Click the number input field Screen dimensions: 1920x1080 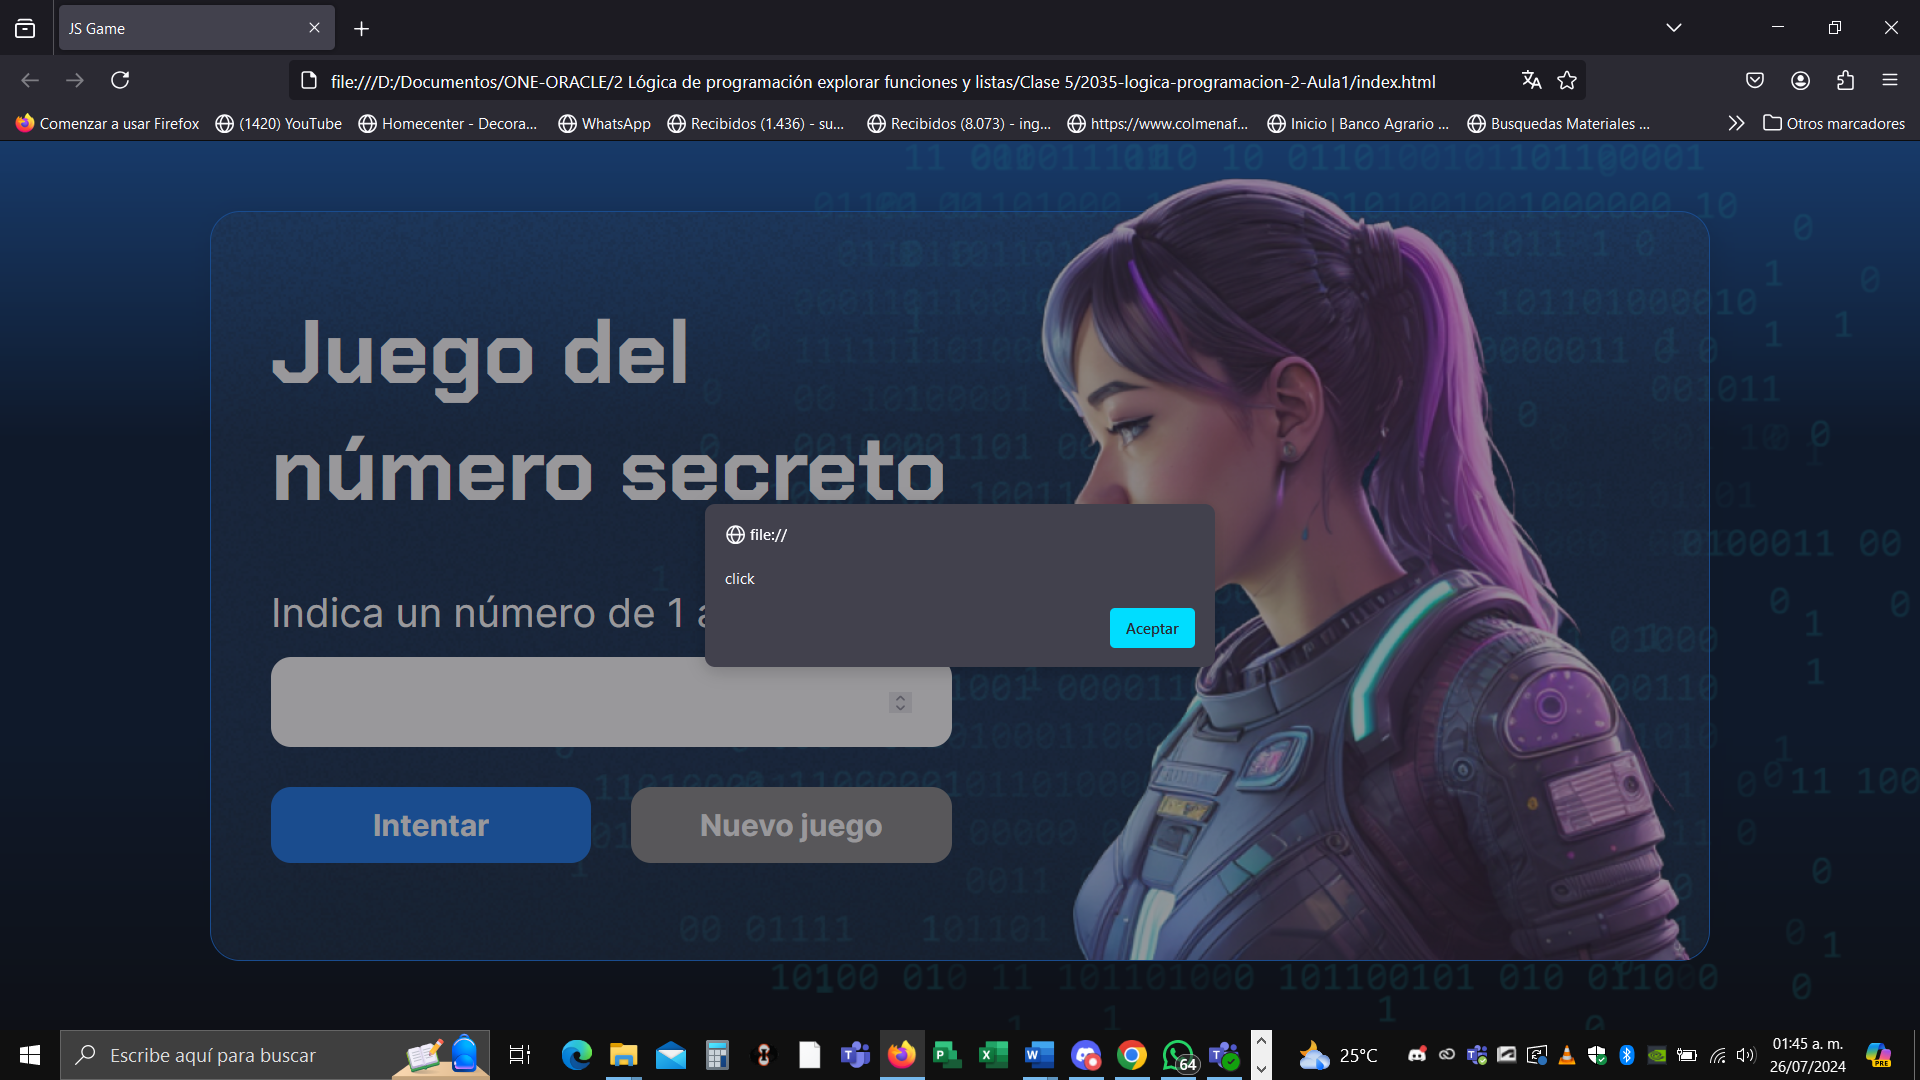pyautogui.click(x=611, y=702)
